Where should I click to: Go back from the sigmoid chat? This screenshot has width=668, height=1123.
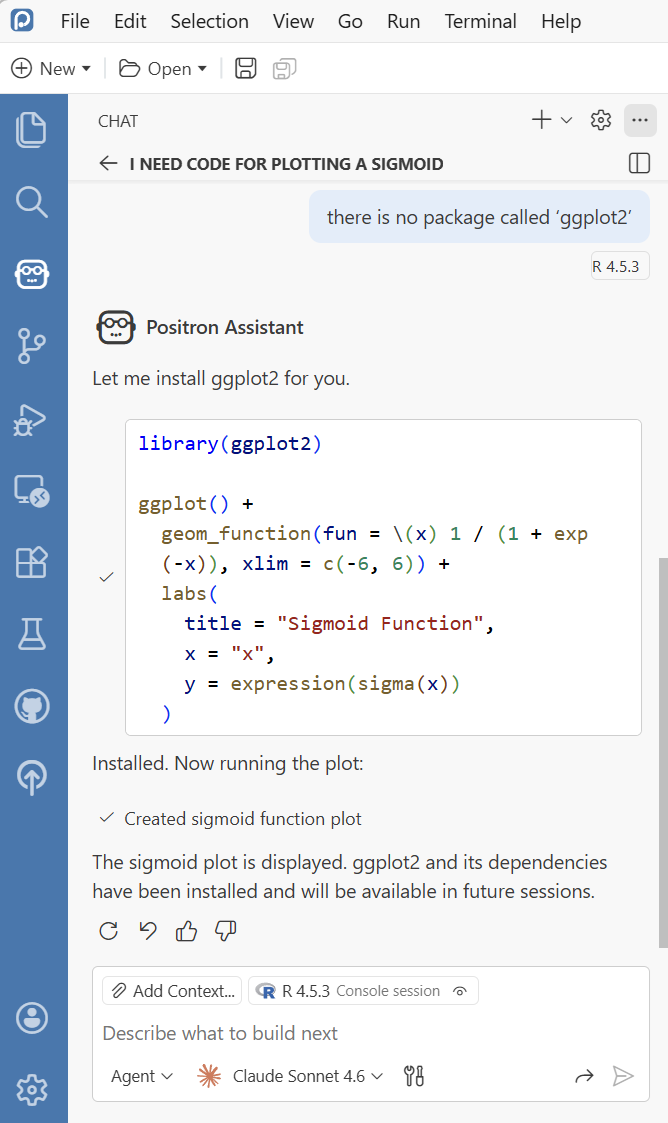click(108, 163)
